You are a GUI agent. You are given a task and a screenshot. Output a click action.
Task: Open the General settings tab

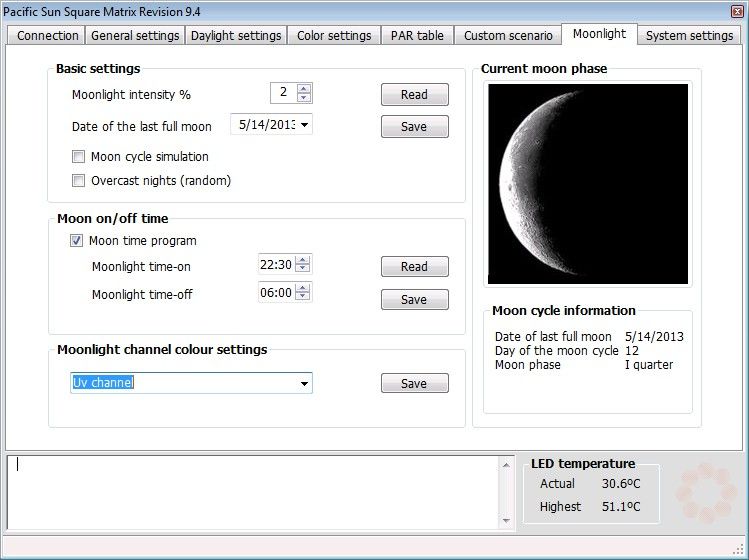tap(135, 36)
